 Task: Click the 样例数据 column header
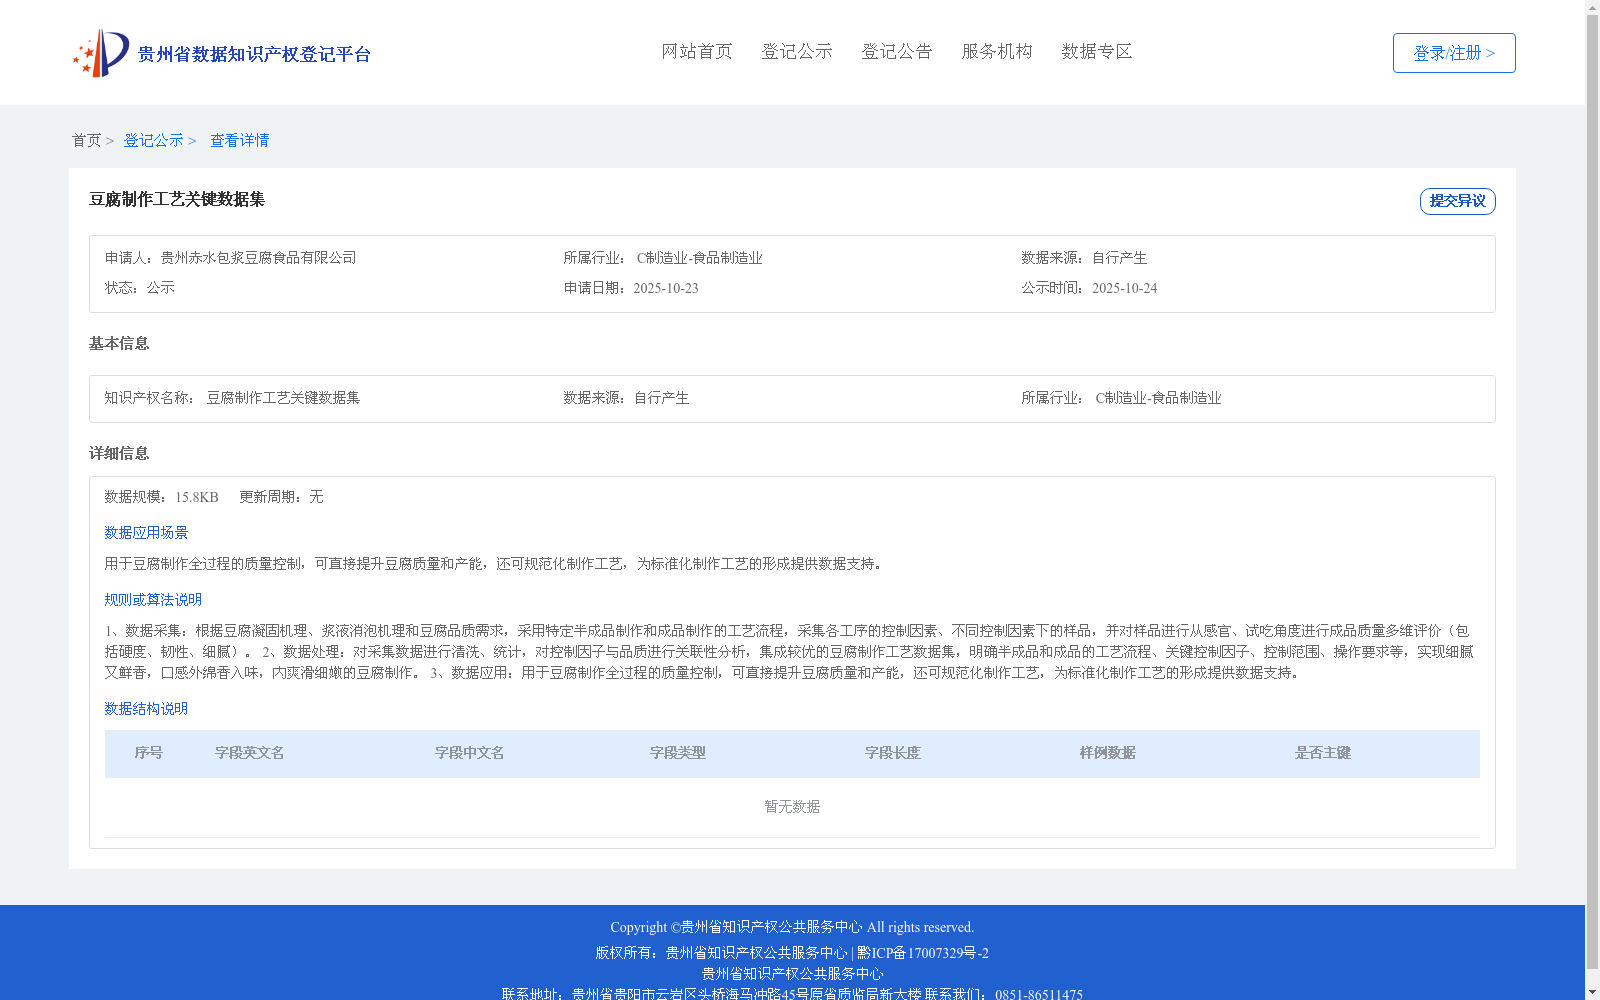click(x=1108, y=753)
